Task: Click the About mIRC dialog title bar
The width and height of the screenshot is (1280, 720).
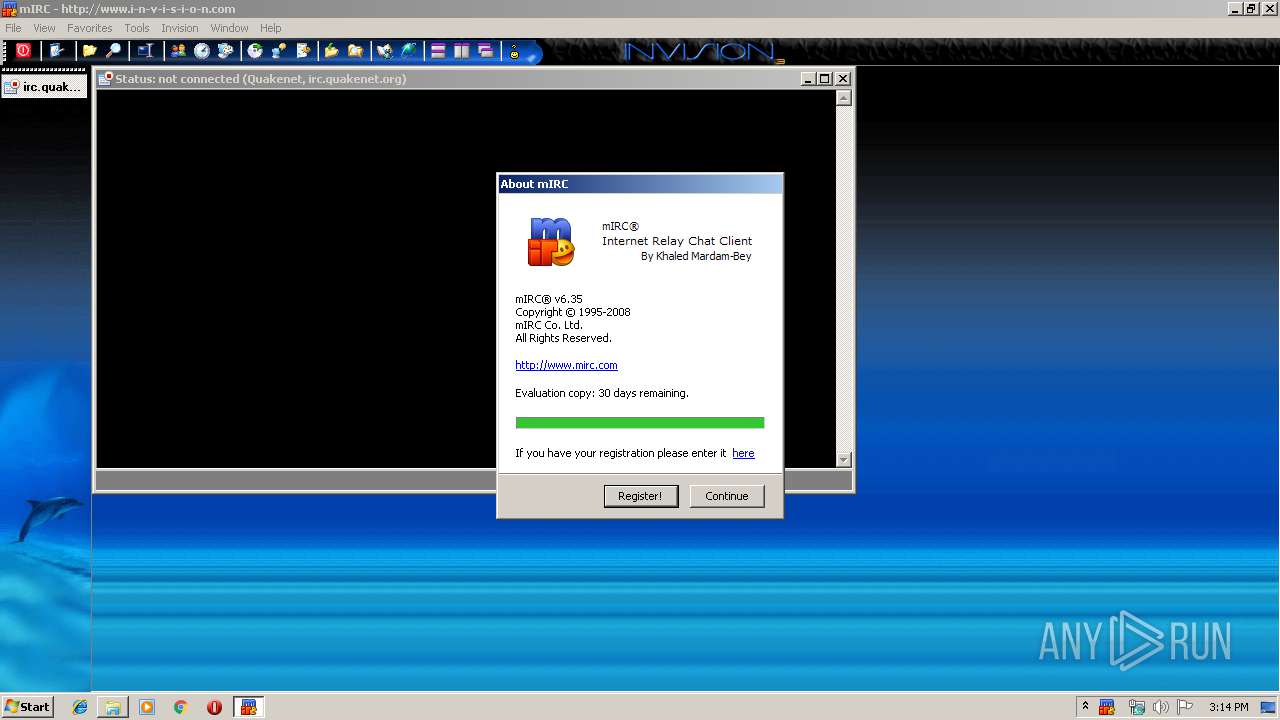Action: click(x=640, y=184)
